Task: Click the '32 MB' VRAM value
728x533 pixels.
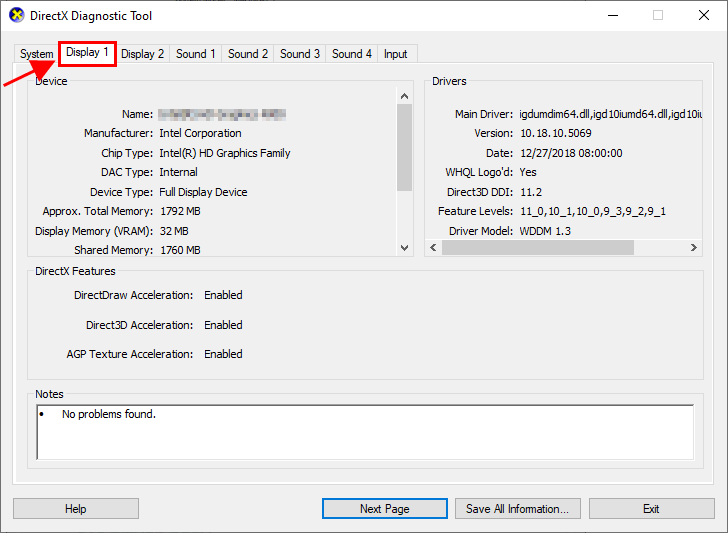Action: [x=174, y=231]
